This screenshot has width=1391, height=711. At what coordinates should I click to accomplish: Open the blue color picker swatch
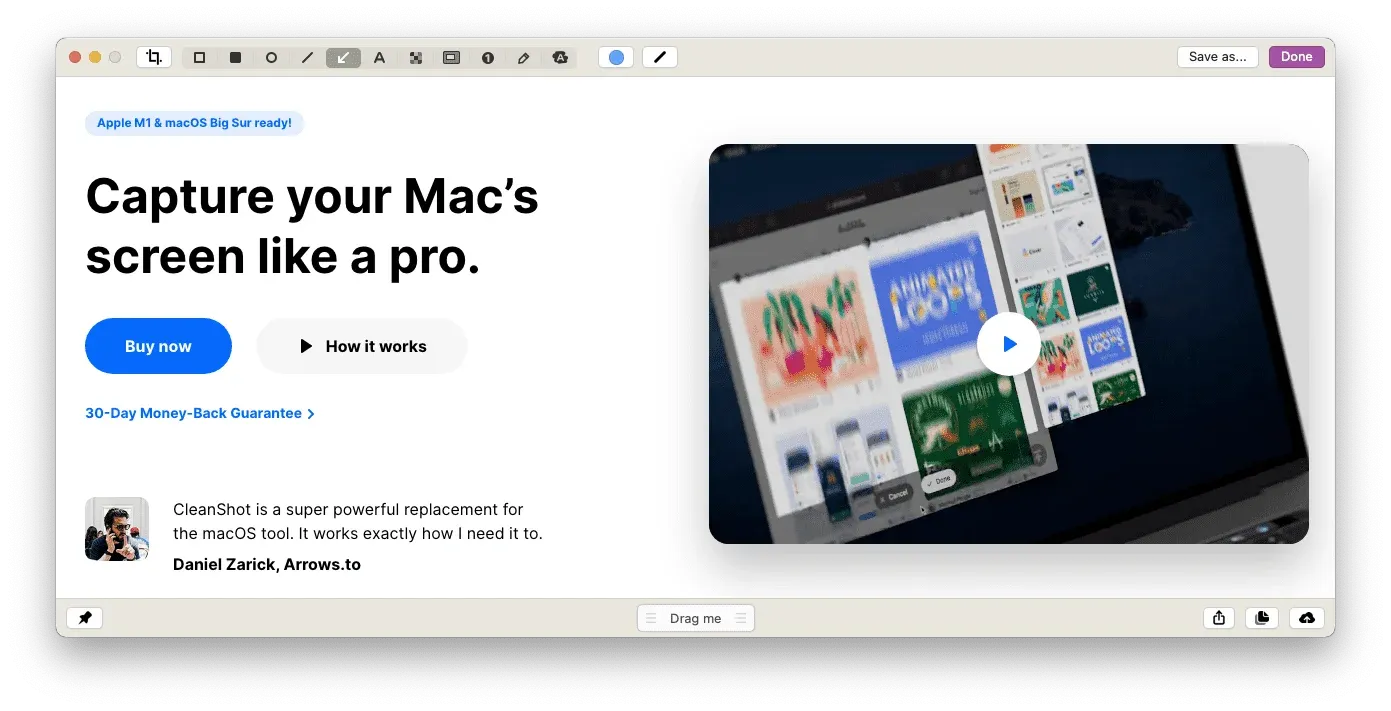point(616,57)
